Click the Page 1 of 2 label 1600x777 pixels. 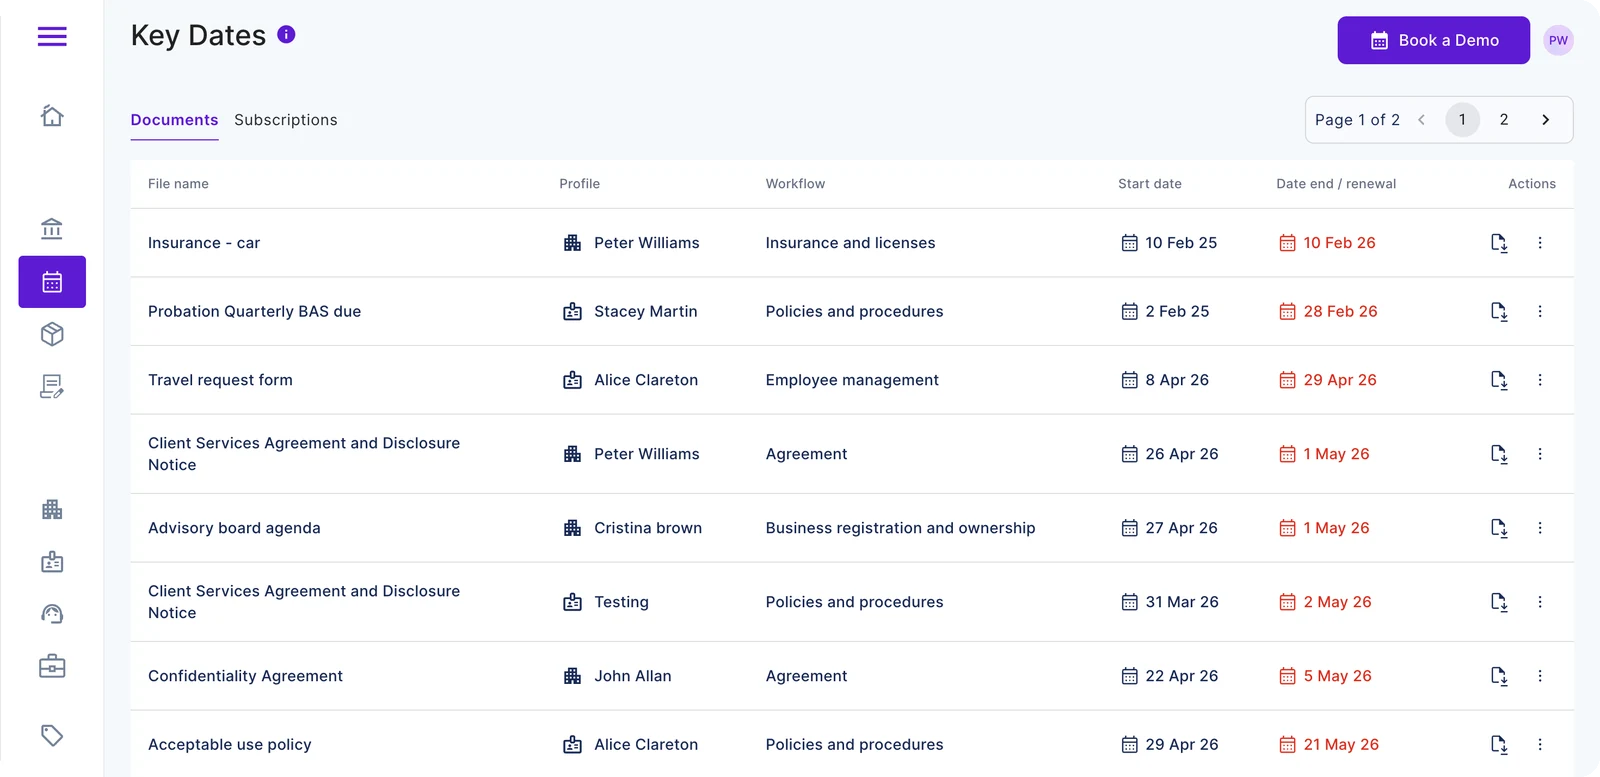[1357, 120]
